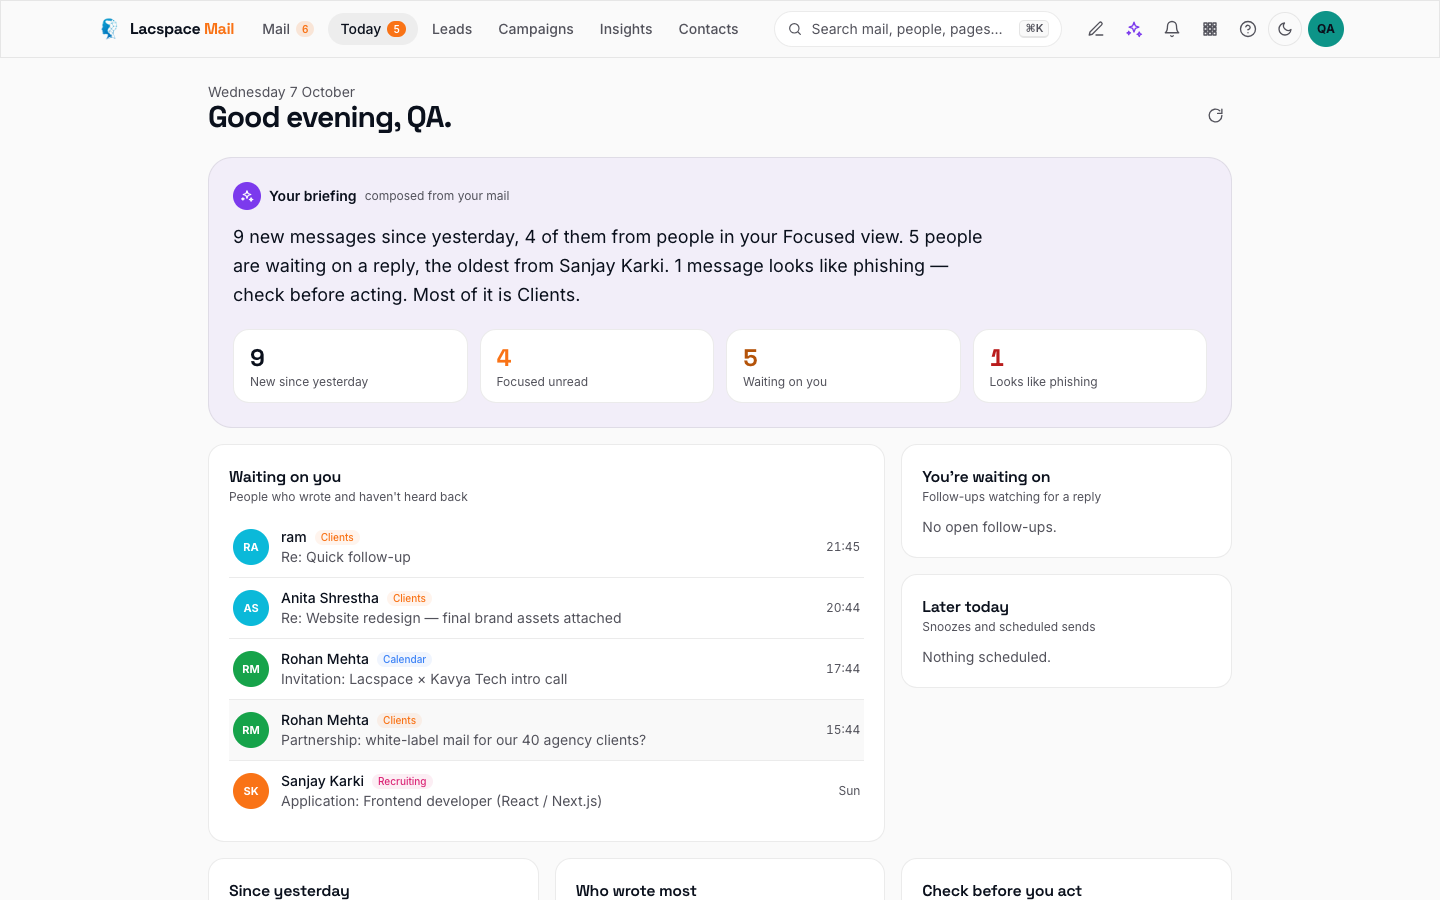Click the Clients tag next to ram
Viewport: 1440px width, 900px height.
337,538
